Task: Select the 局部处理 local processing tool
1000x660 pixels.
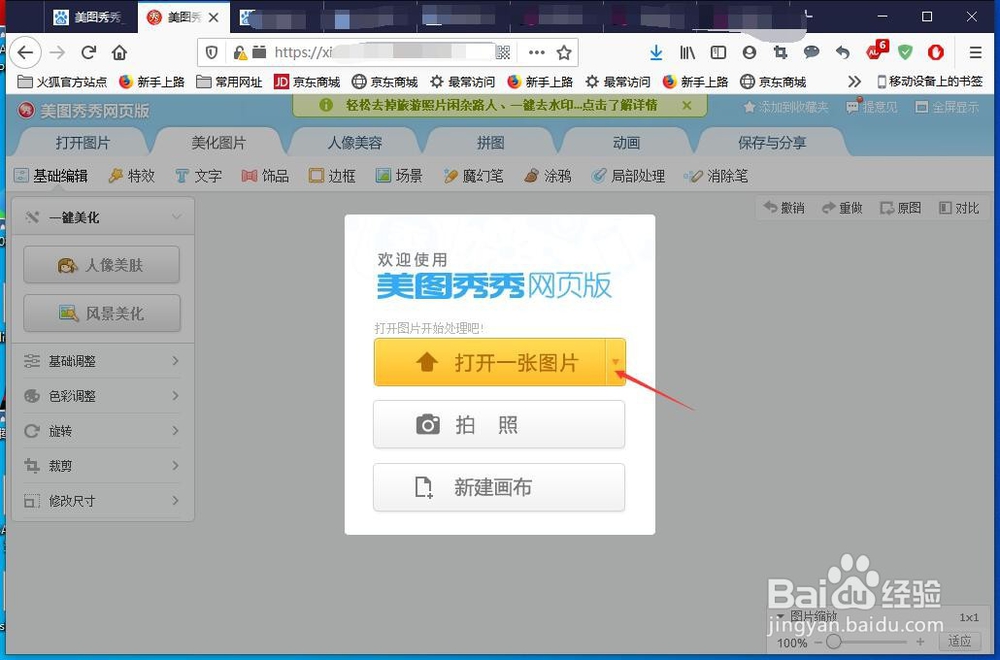Action: coord(628,176)
